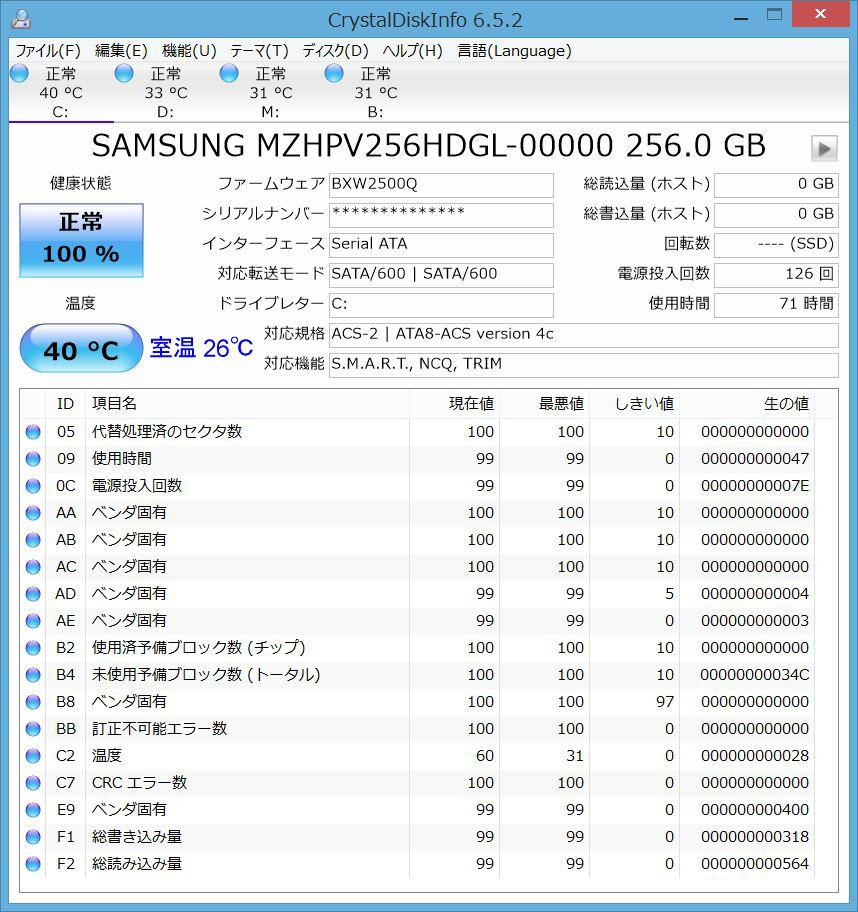Select the C: disk tab
Image resolution: width=858 pixels, height=912 pixels.
click(60, 92)
